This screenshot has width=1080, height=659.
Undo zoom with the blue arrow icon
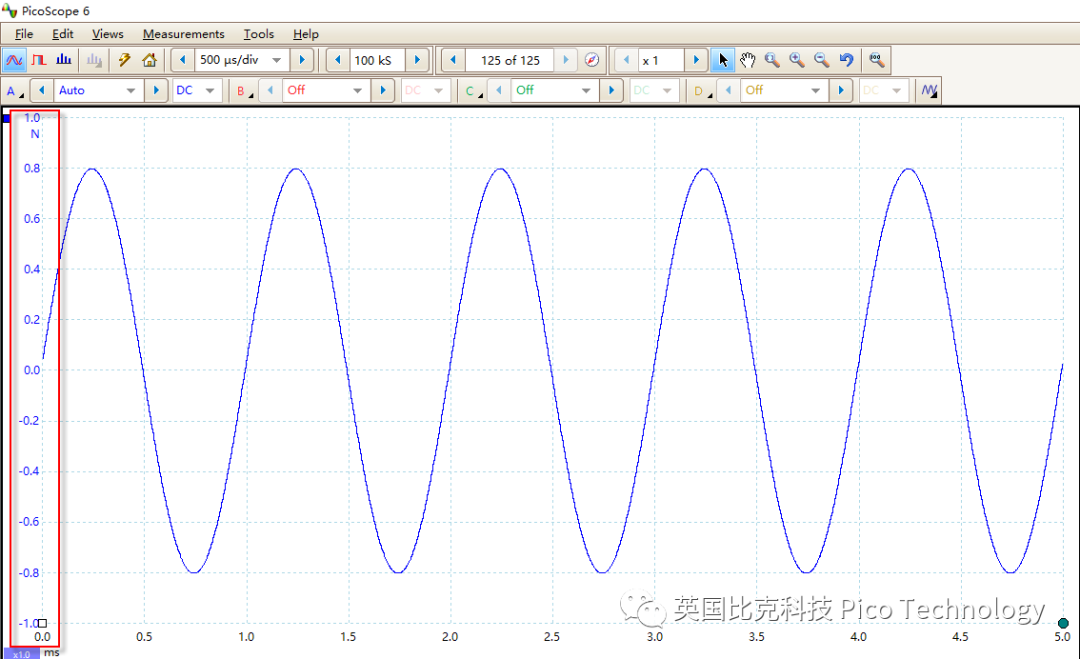tap(846, 60)
